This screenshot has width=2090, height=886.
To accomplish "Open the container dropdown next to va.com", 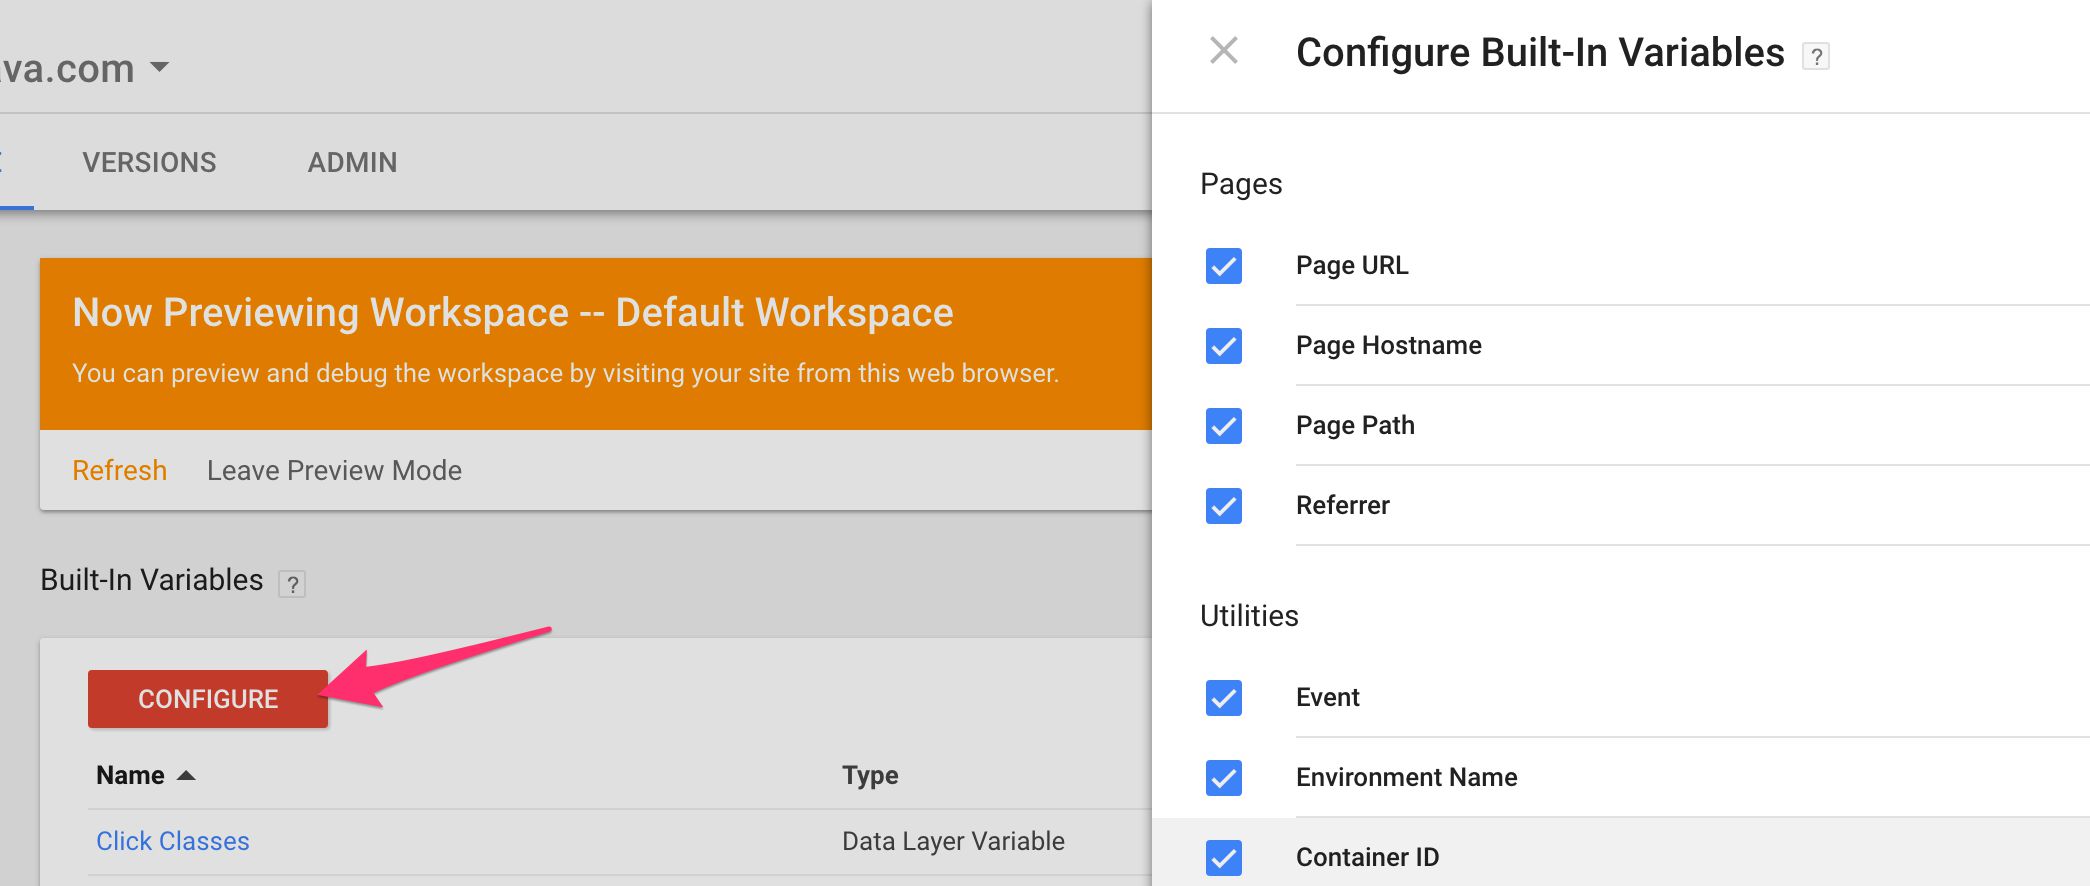I will (159, 68).
